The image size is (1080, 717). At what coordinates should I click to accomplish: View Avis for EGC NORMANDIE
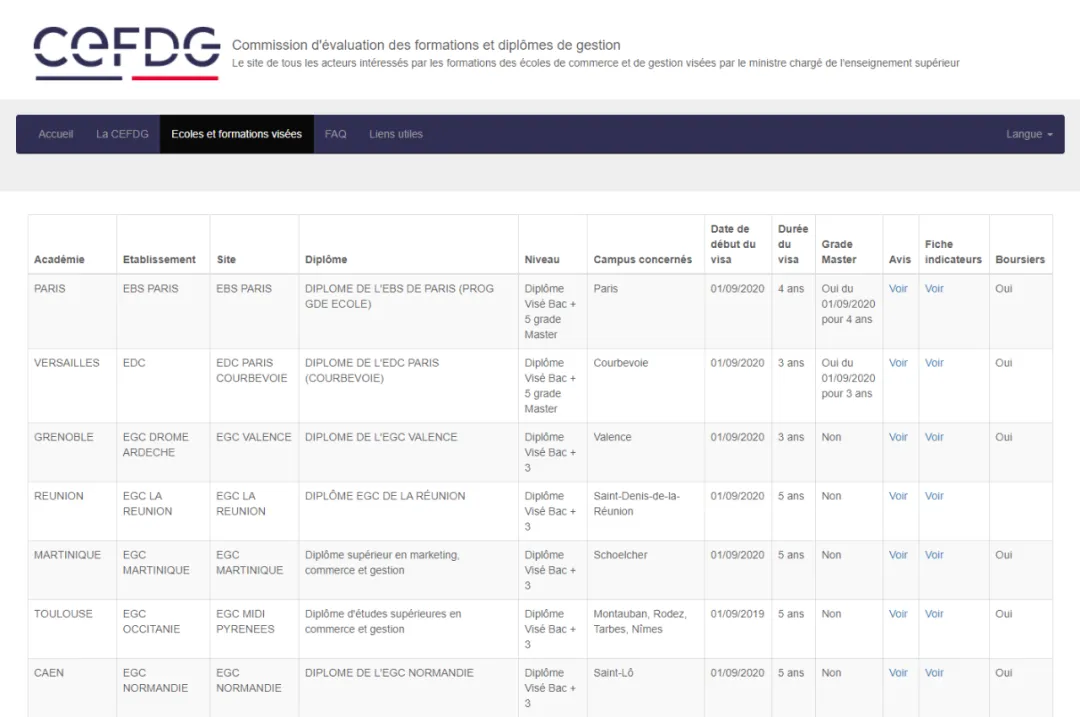point(897,673)
